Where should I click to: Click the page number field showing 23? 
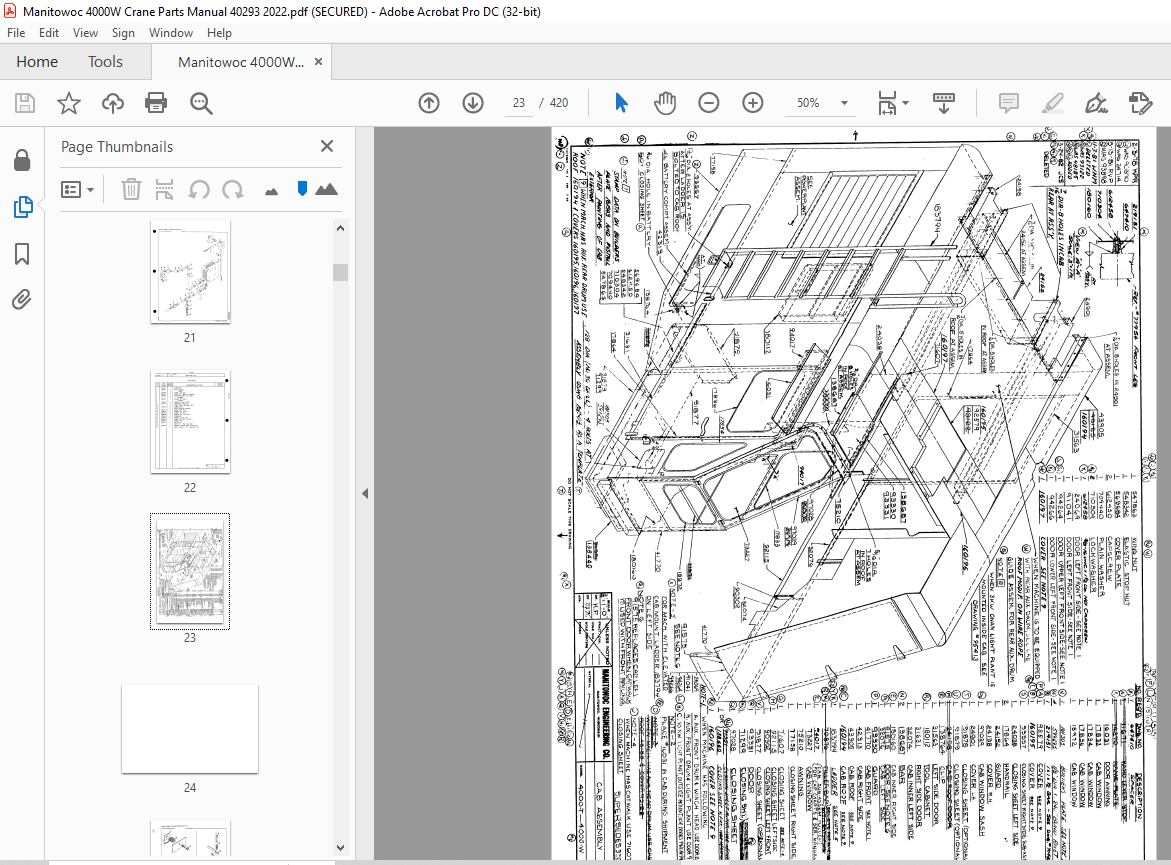(x=518, y=103)
